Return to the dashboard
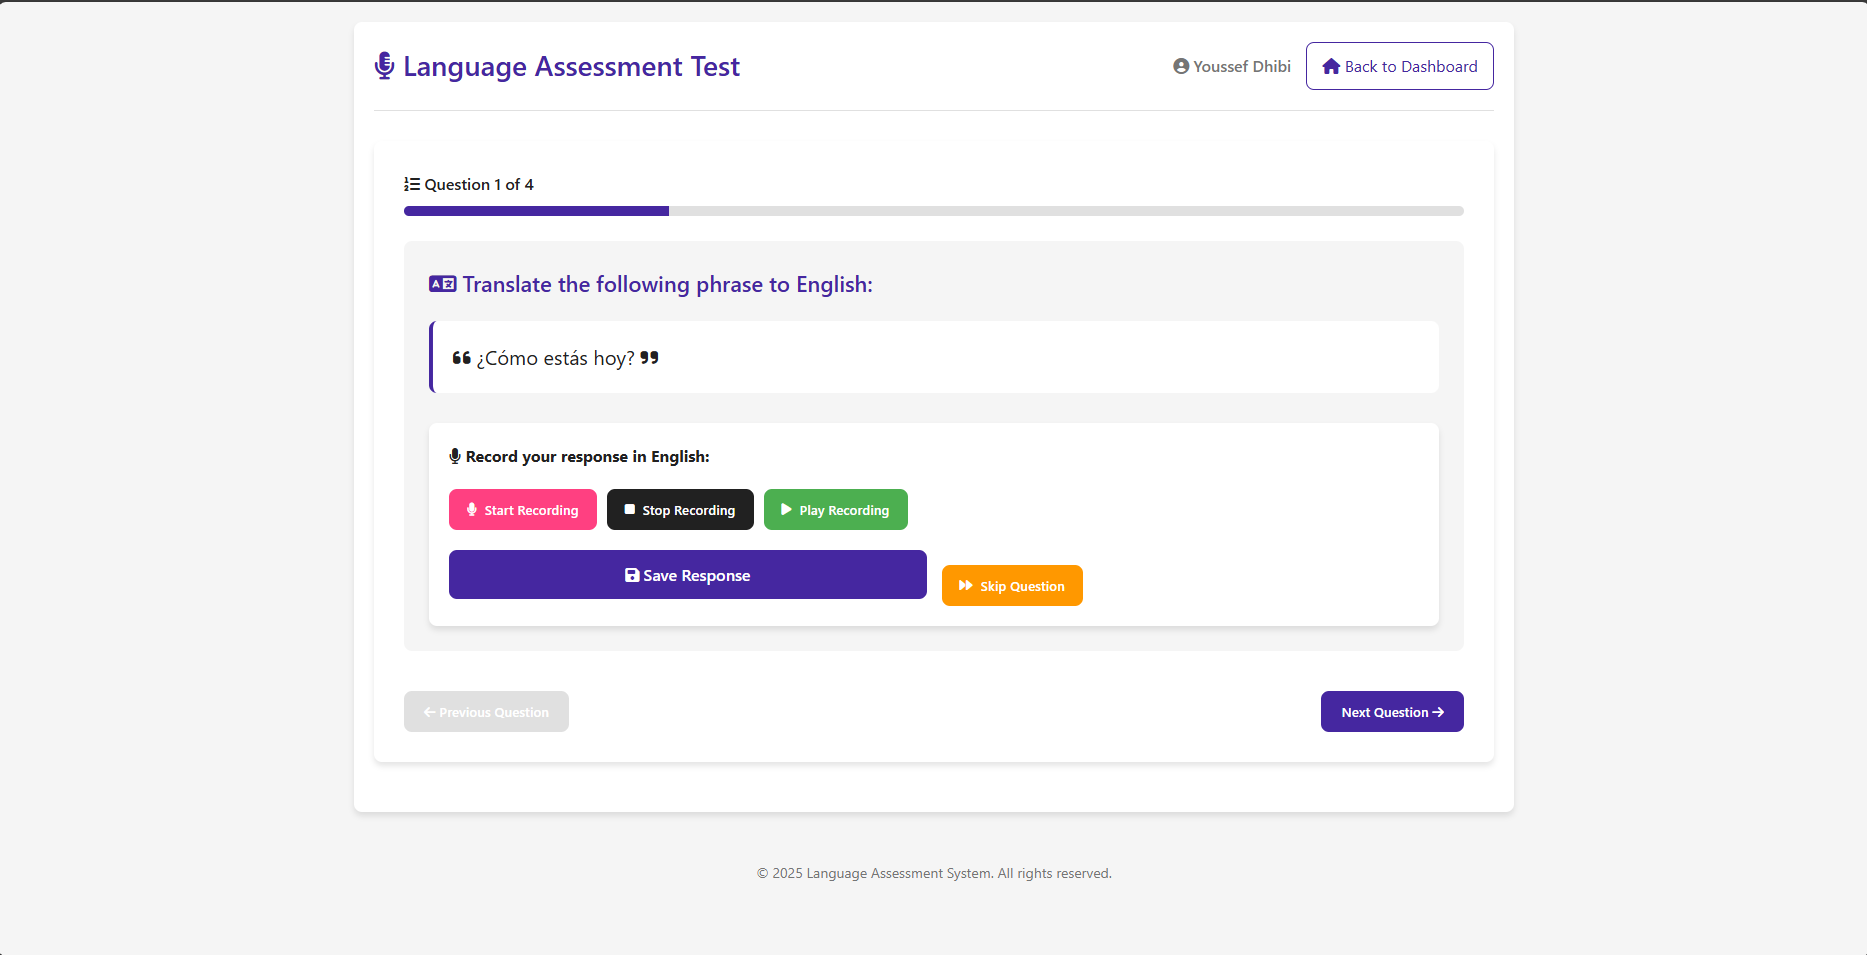The height and width of the screenshot is (955, 1867). tap(1399, 66)
